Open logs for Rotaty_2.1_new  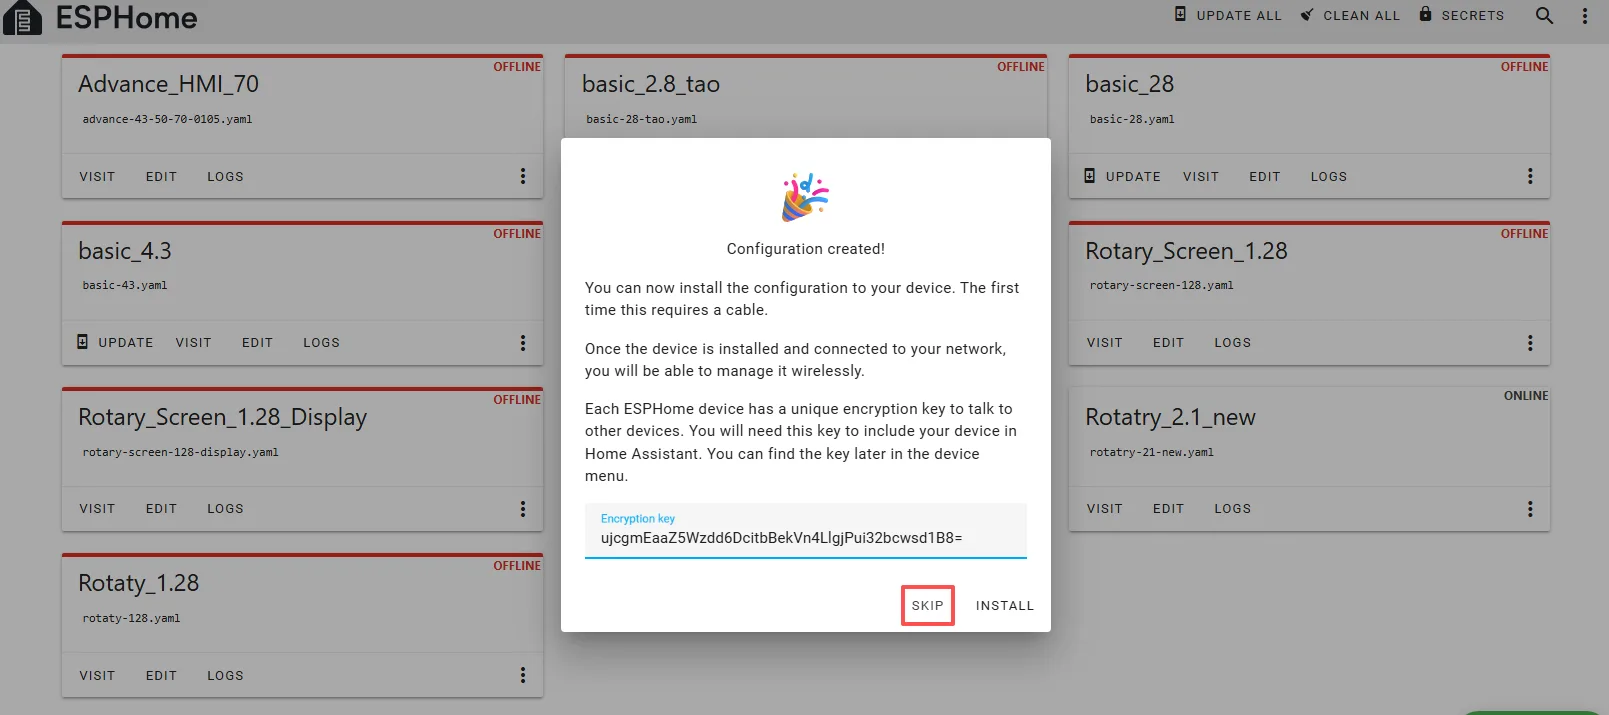1232,509
